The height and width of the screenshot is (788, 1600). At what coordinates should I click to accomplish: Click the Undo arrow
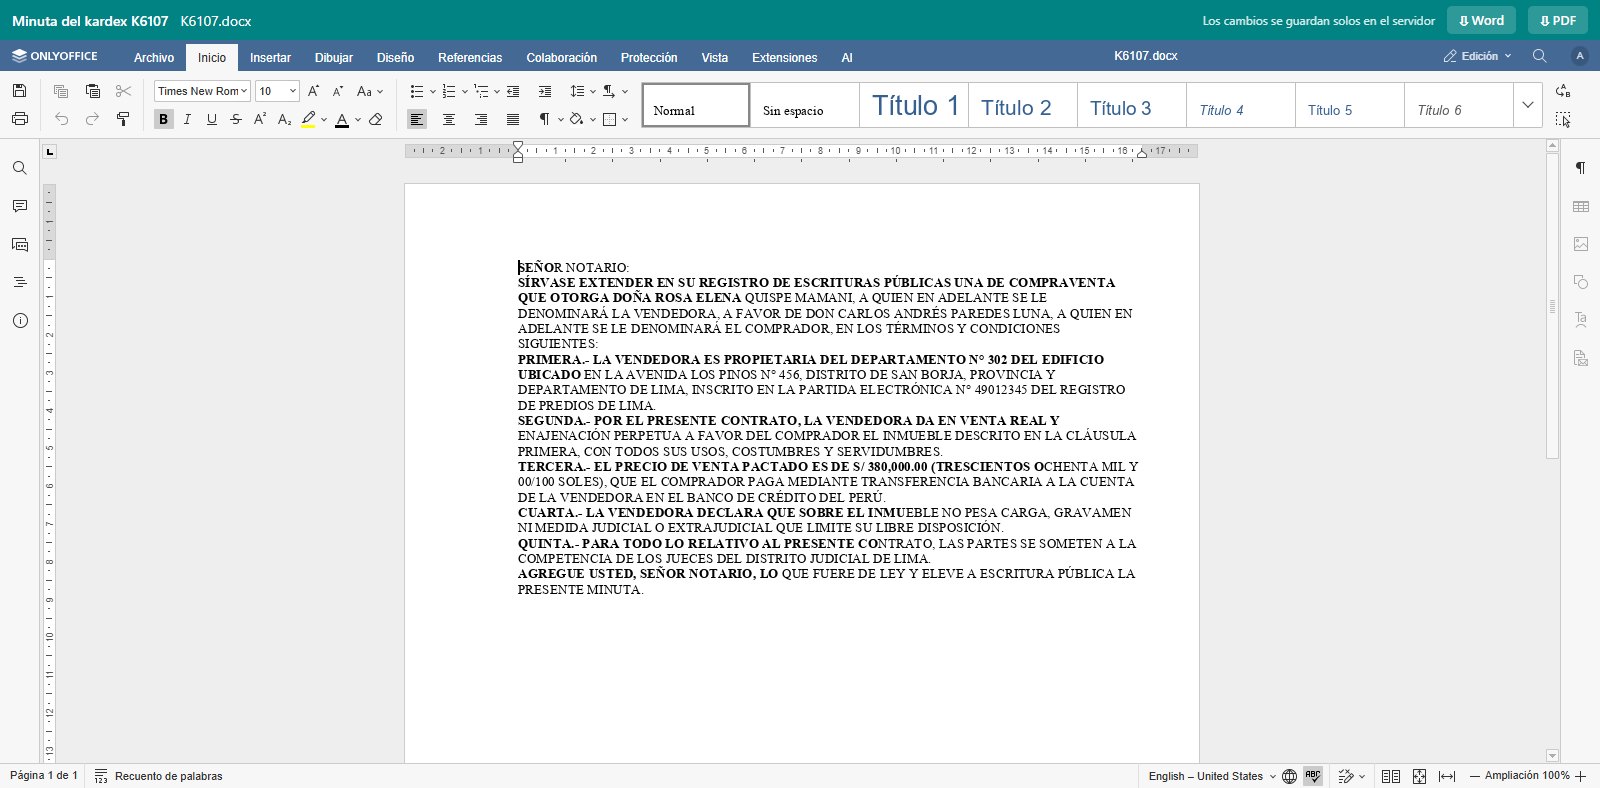tap(61, 119)
